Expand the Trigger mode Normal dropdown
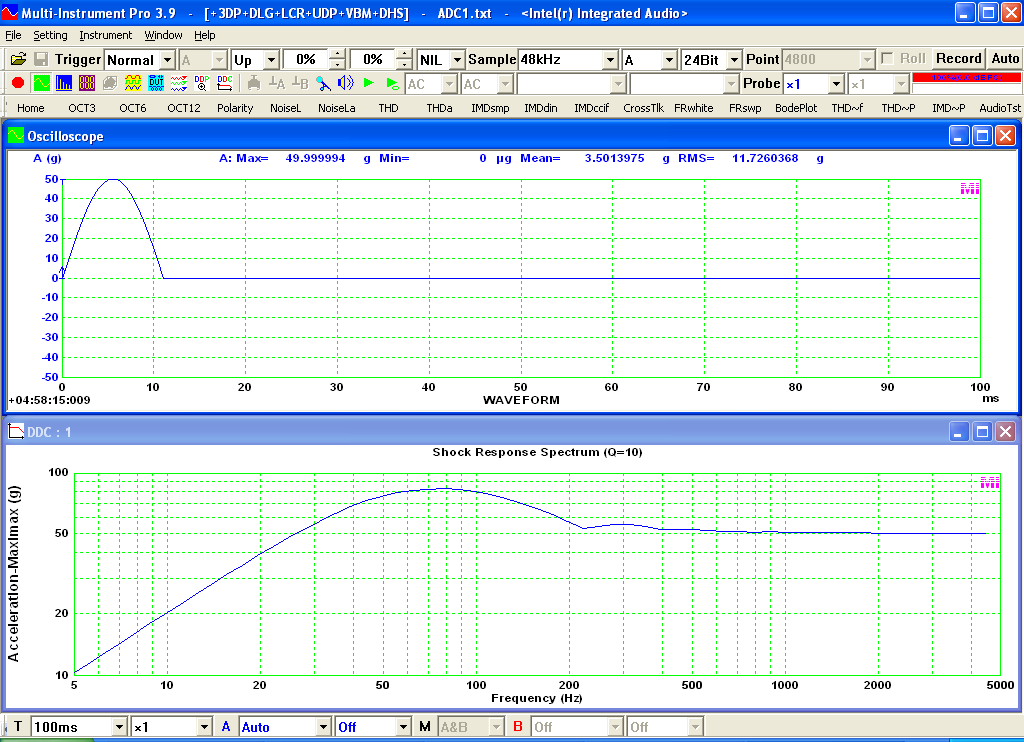 (x=167, y=60)
